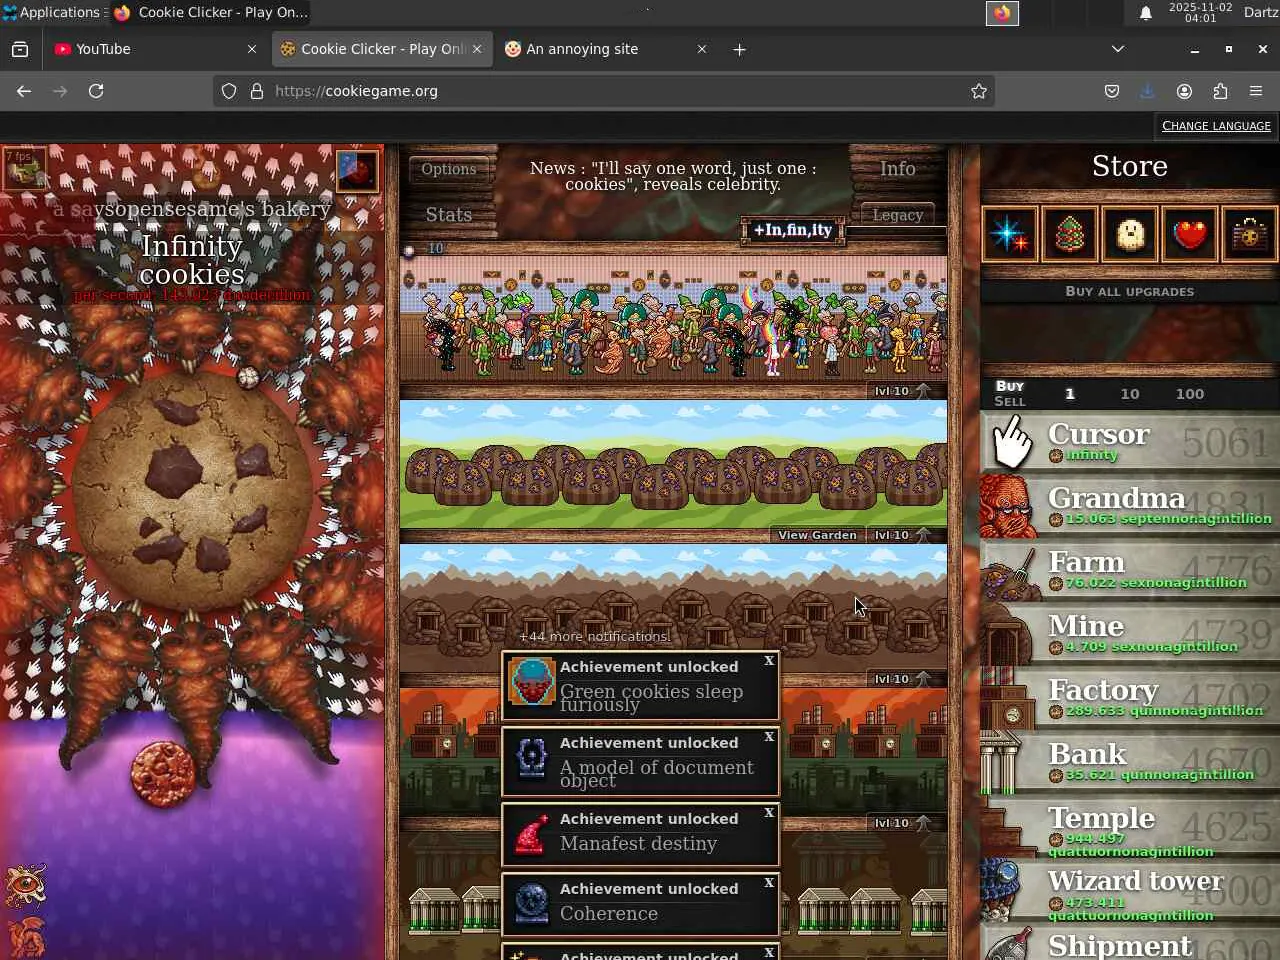
Task: Expand the list all tabs dropdown
Action: (1118, 49)
